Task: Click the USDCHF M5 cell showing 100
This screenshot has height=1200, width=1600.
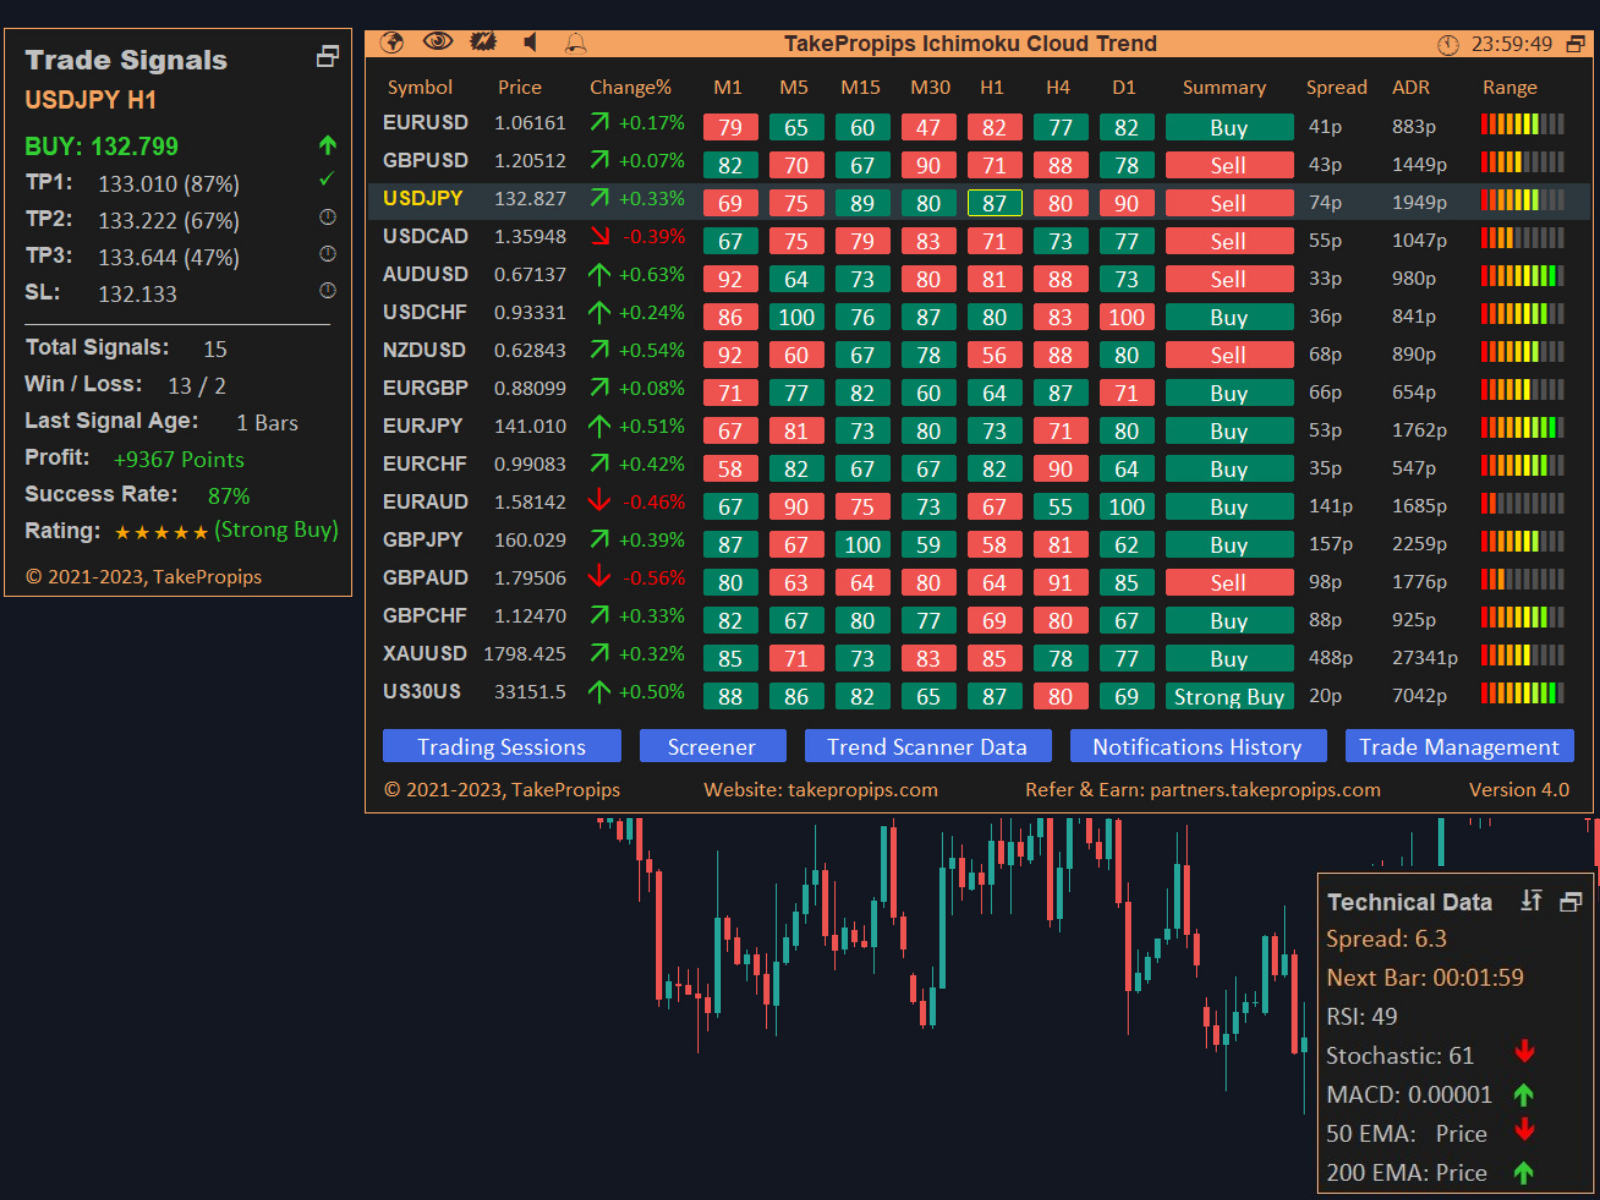Action: coord(796,317)
